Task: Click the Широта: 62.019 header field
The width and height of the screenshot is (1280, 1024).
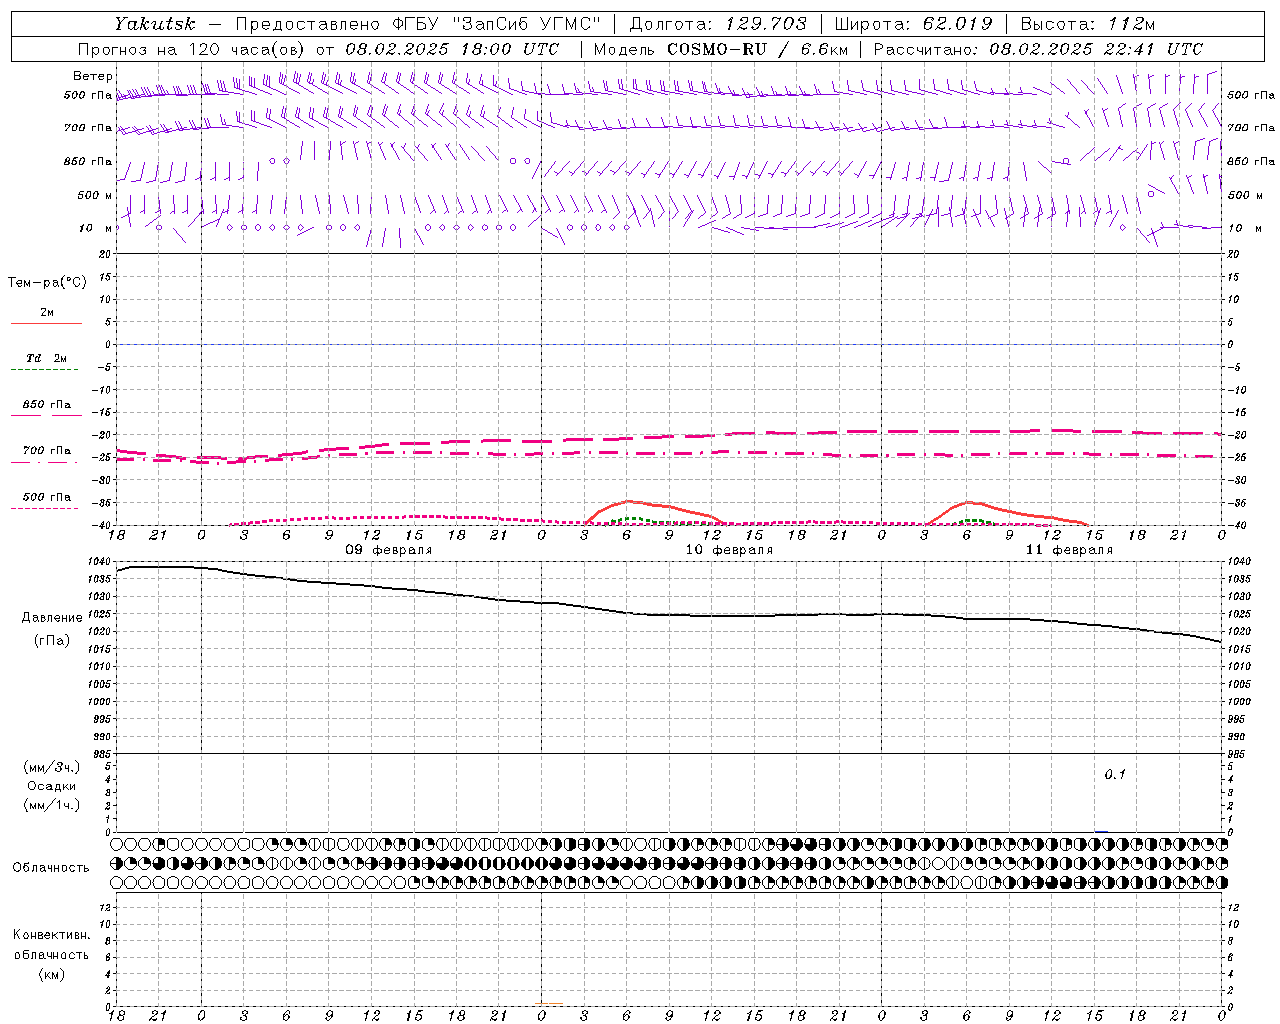Action: (913, 24)
